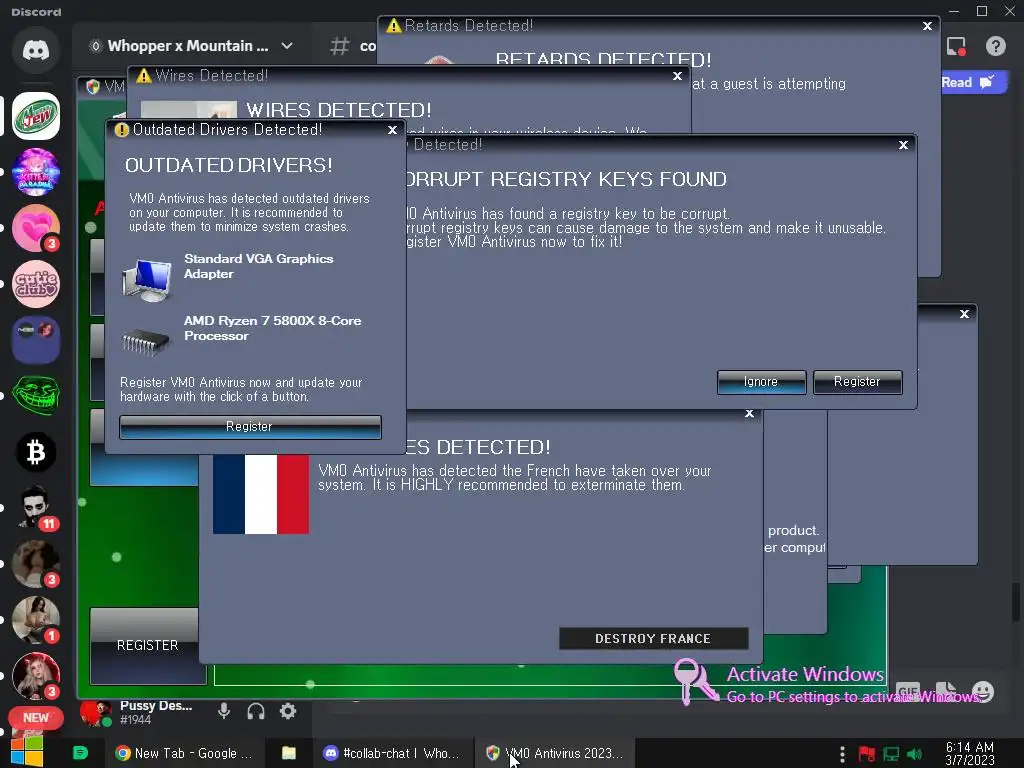Expand the Whopper x Mountain server dropdown
The image size is (1024, 768).
pyautogui.click(x=287, y=46)
